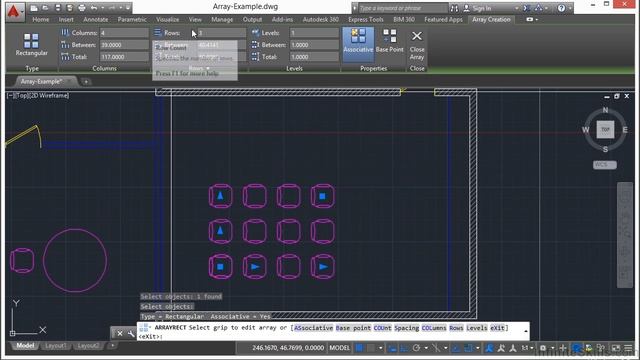The image size is (640, 360).
Task: Click the Open file quick access icon
Action: point(45,8)
